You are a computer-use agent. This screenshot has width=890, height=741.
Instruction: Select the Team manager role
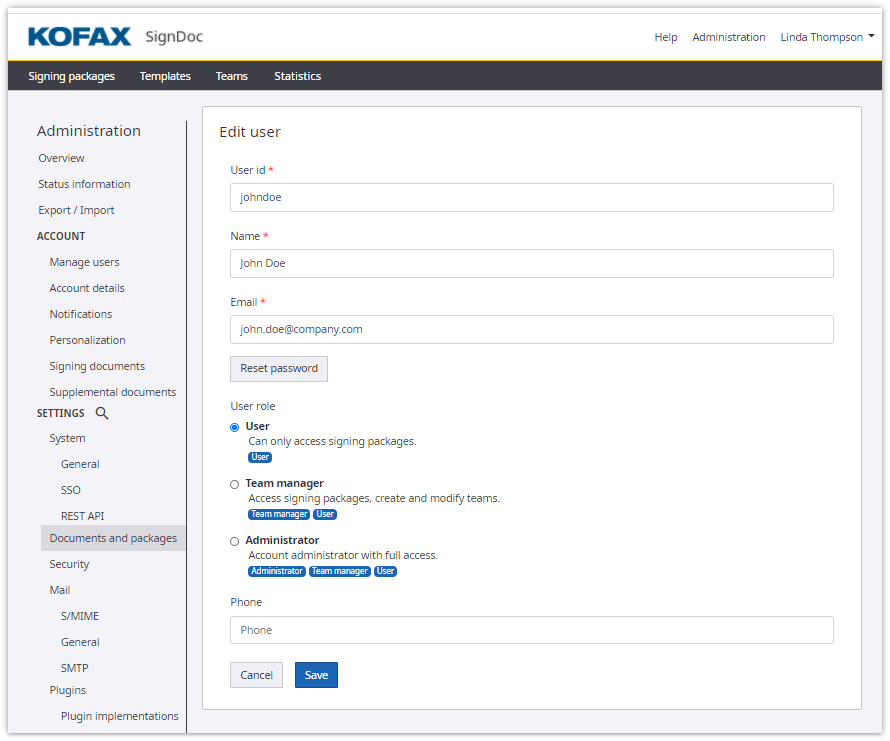click(235, 484)
